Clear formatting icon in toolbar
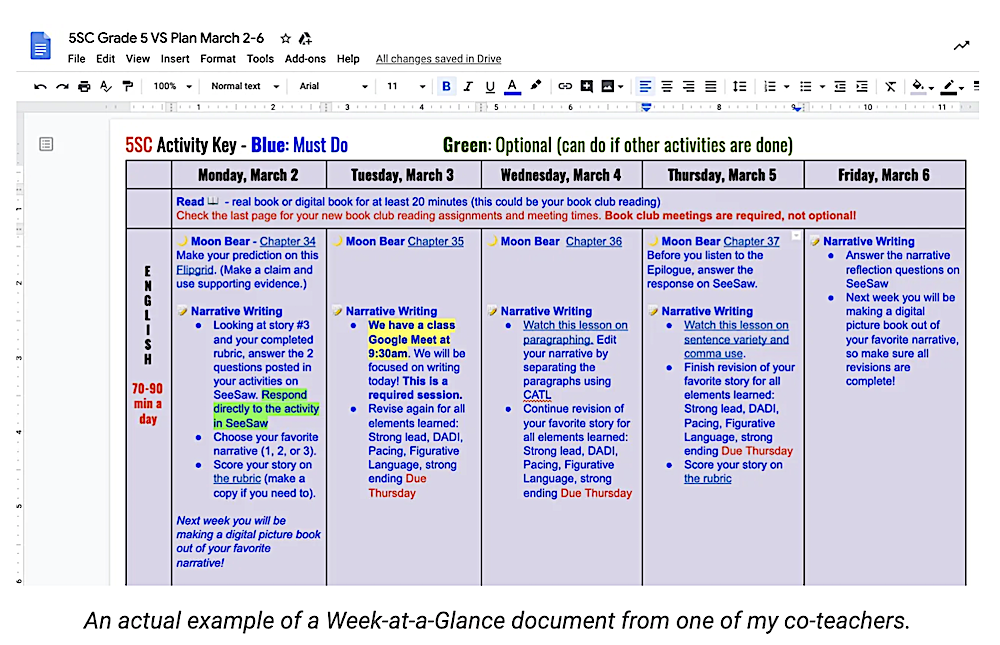 click(890, 86)
